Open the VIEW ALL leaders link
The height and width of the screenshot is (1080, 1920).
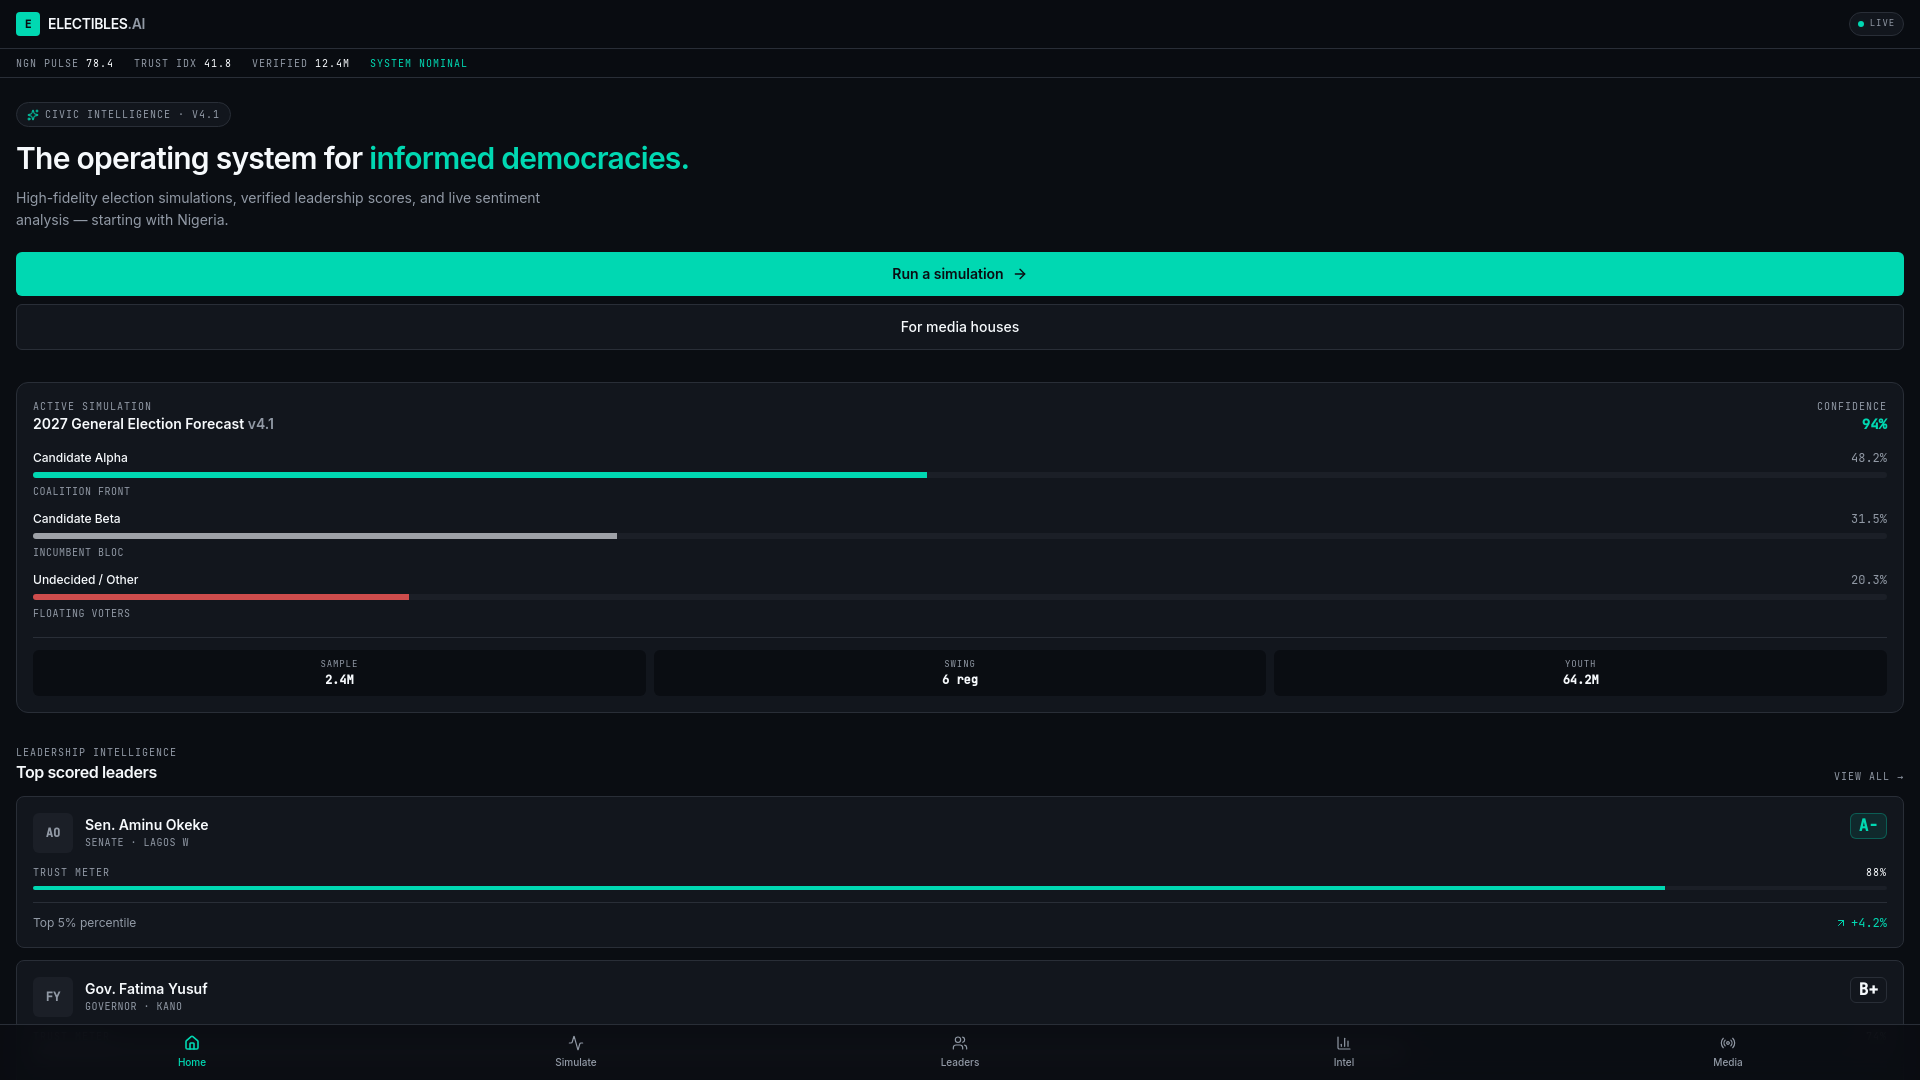pos(1869,777)
